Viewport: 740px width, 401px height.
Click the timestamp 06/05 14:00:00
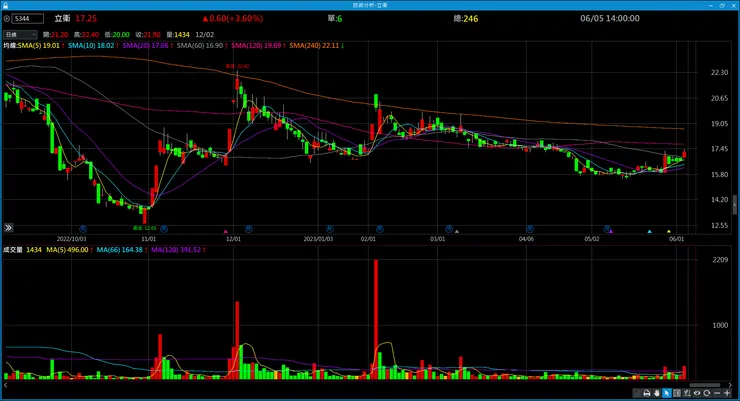click(x=610, y=18)
